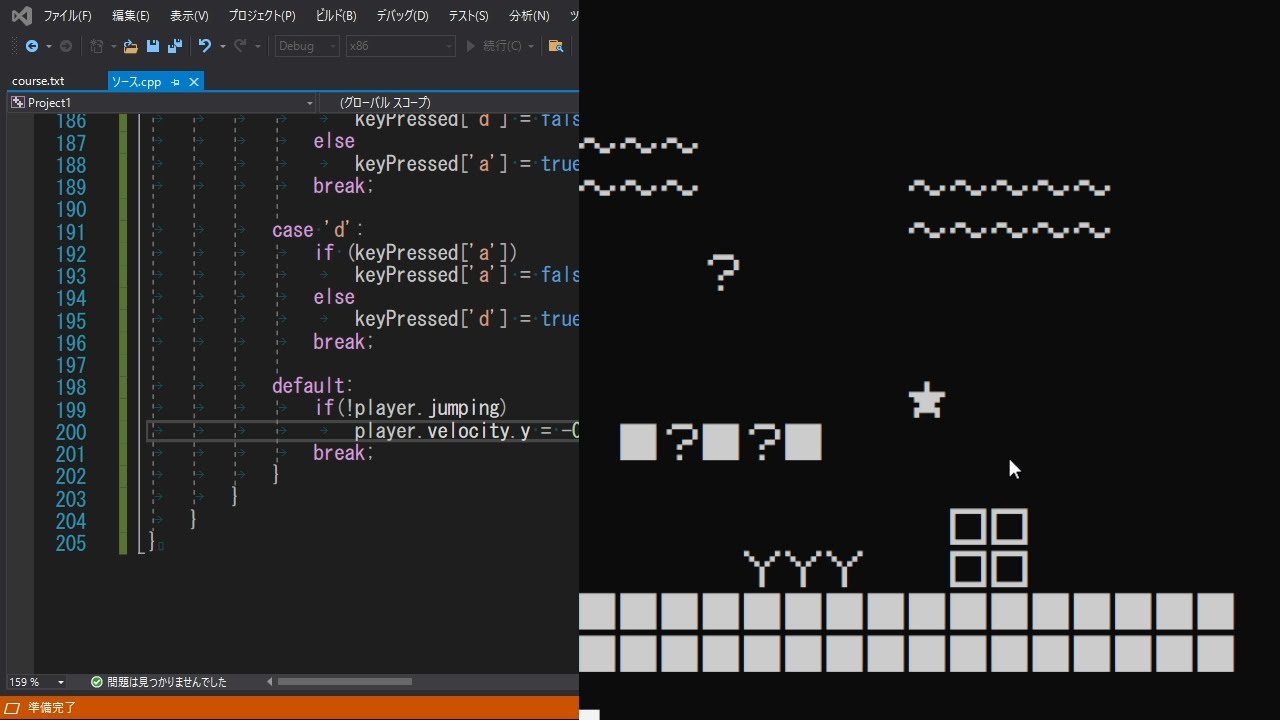Viewport: 1280px width, 720px height.
Task: Click the horizontal scrollbar left arrow
Action: click(269, 682)
